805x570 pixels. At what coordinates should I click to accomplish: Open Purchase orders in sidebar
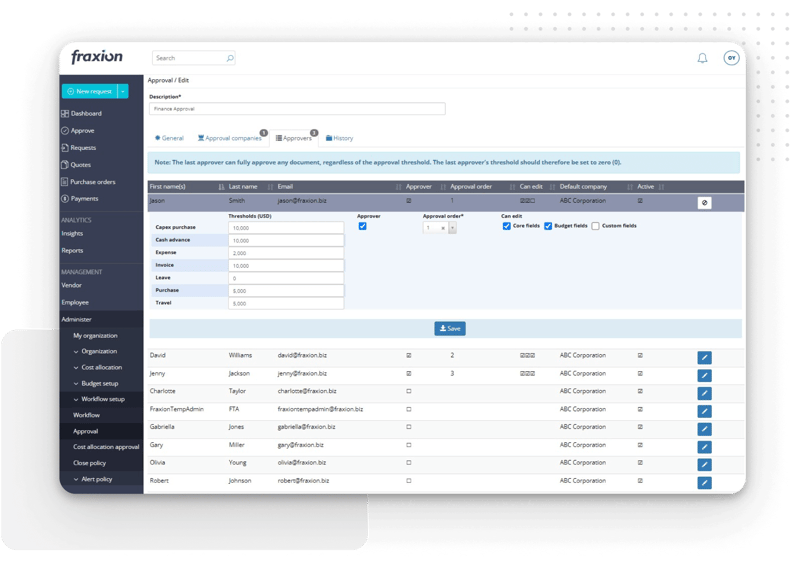click(x=88, y=182)
